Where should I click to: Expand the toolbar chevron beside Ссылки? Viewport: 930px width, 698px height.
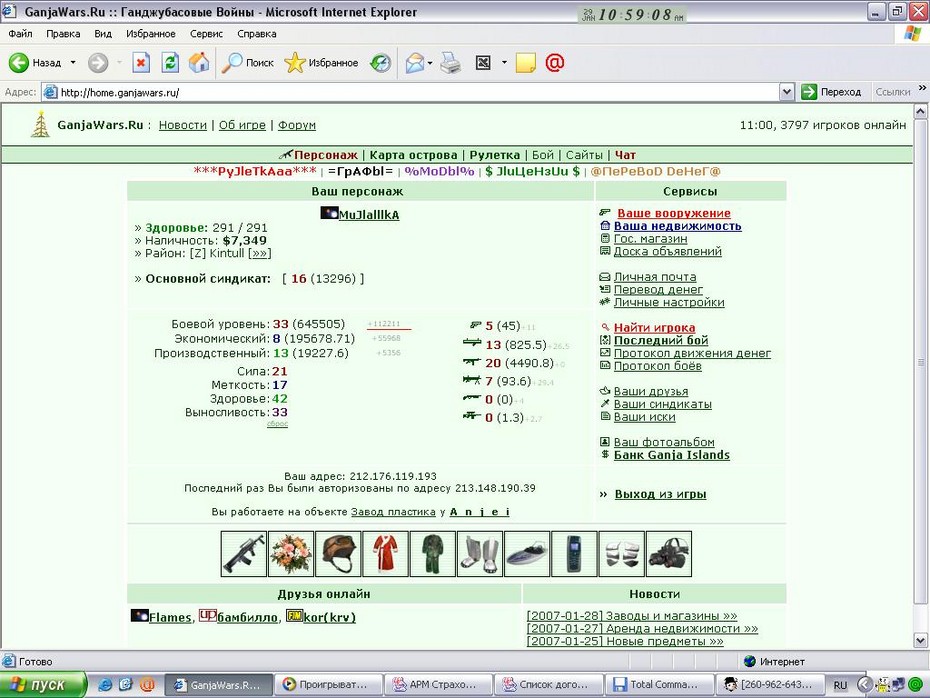click(x=922, y=88)
